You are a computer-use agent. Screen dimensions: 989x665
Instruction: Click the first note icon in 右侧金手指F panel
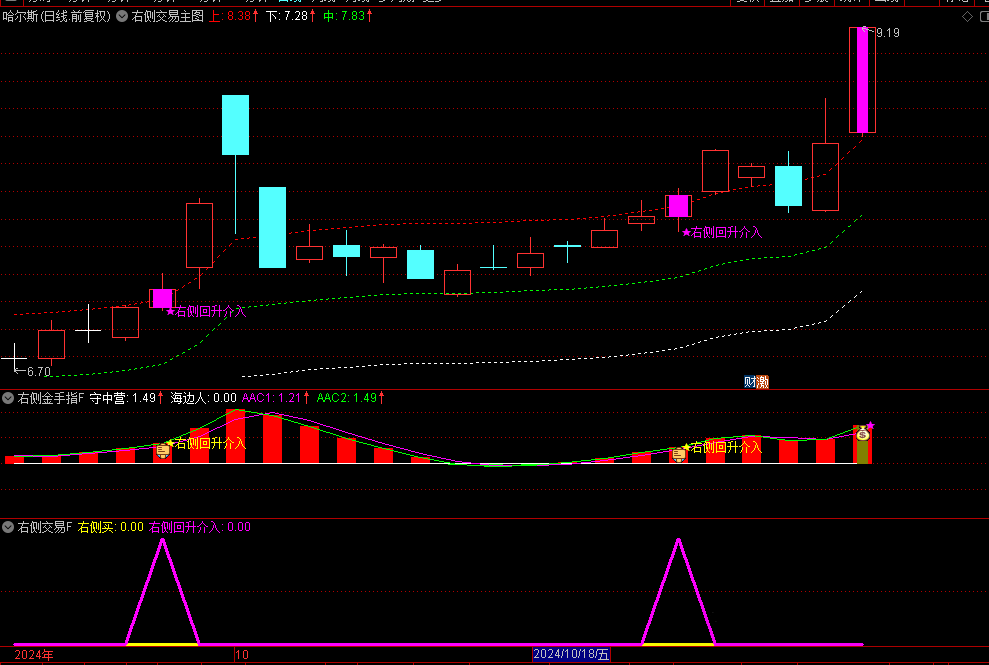pyautogui.click(x=163, y=450)
